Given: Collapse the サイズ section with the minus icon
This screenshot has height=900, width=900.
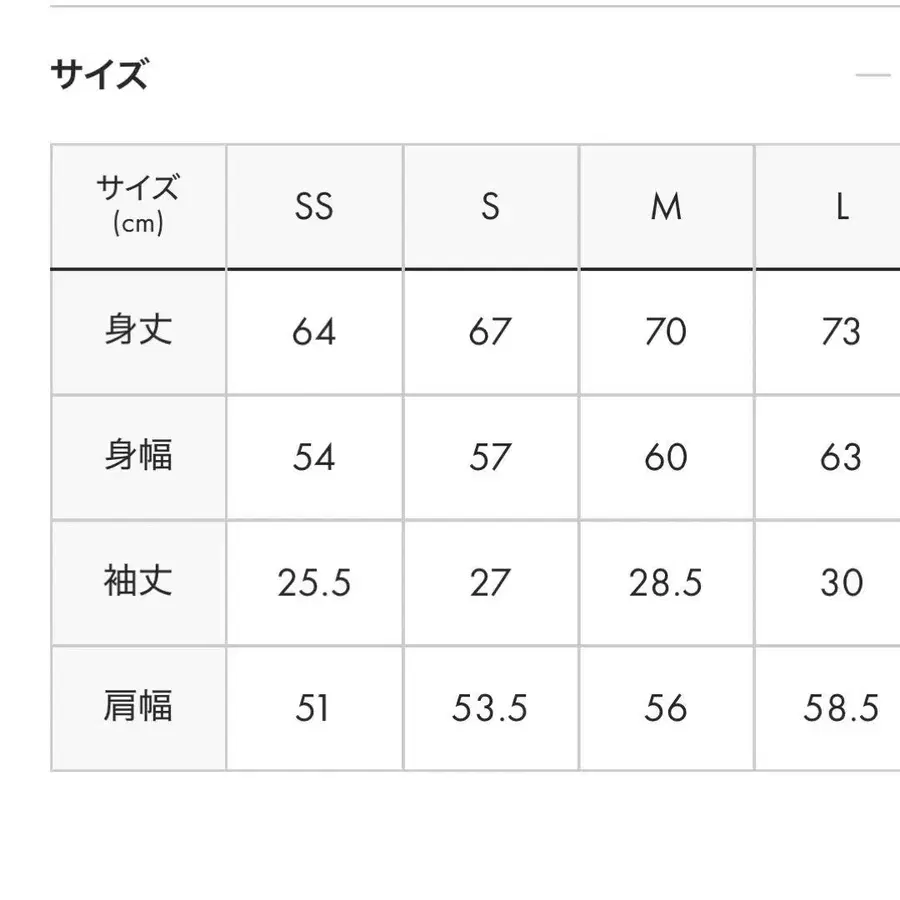Looking at the screenshot, I should [873, 76].
